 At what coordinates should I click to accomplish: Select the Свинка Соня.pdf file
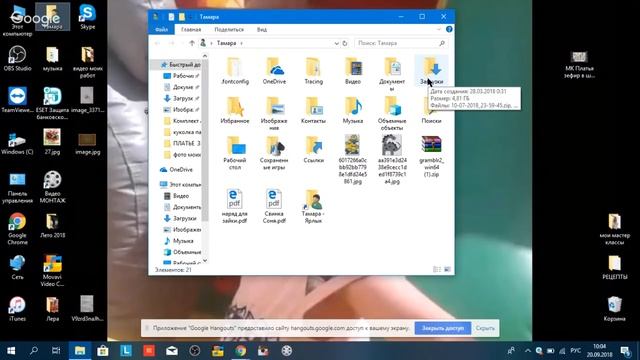pos(274,206)
